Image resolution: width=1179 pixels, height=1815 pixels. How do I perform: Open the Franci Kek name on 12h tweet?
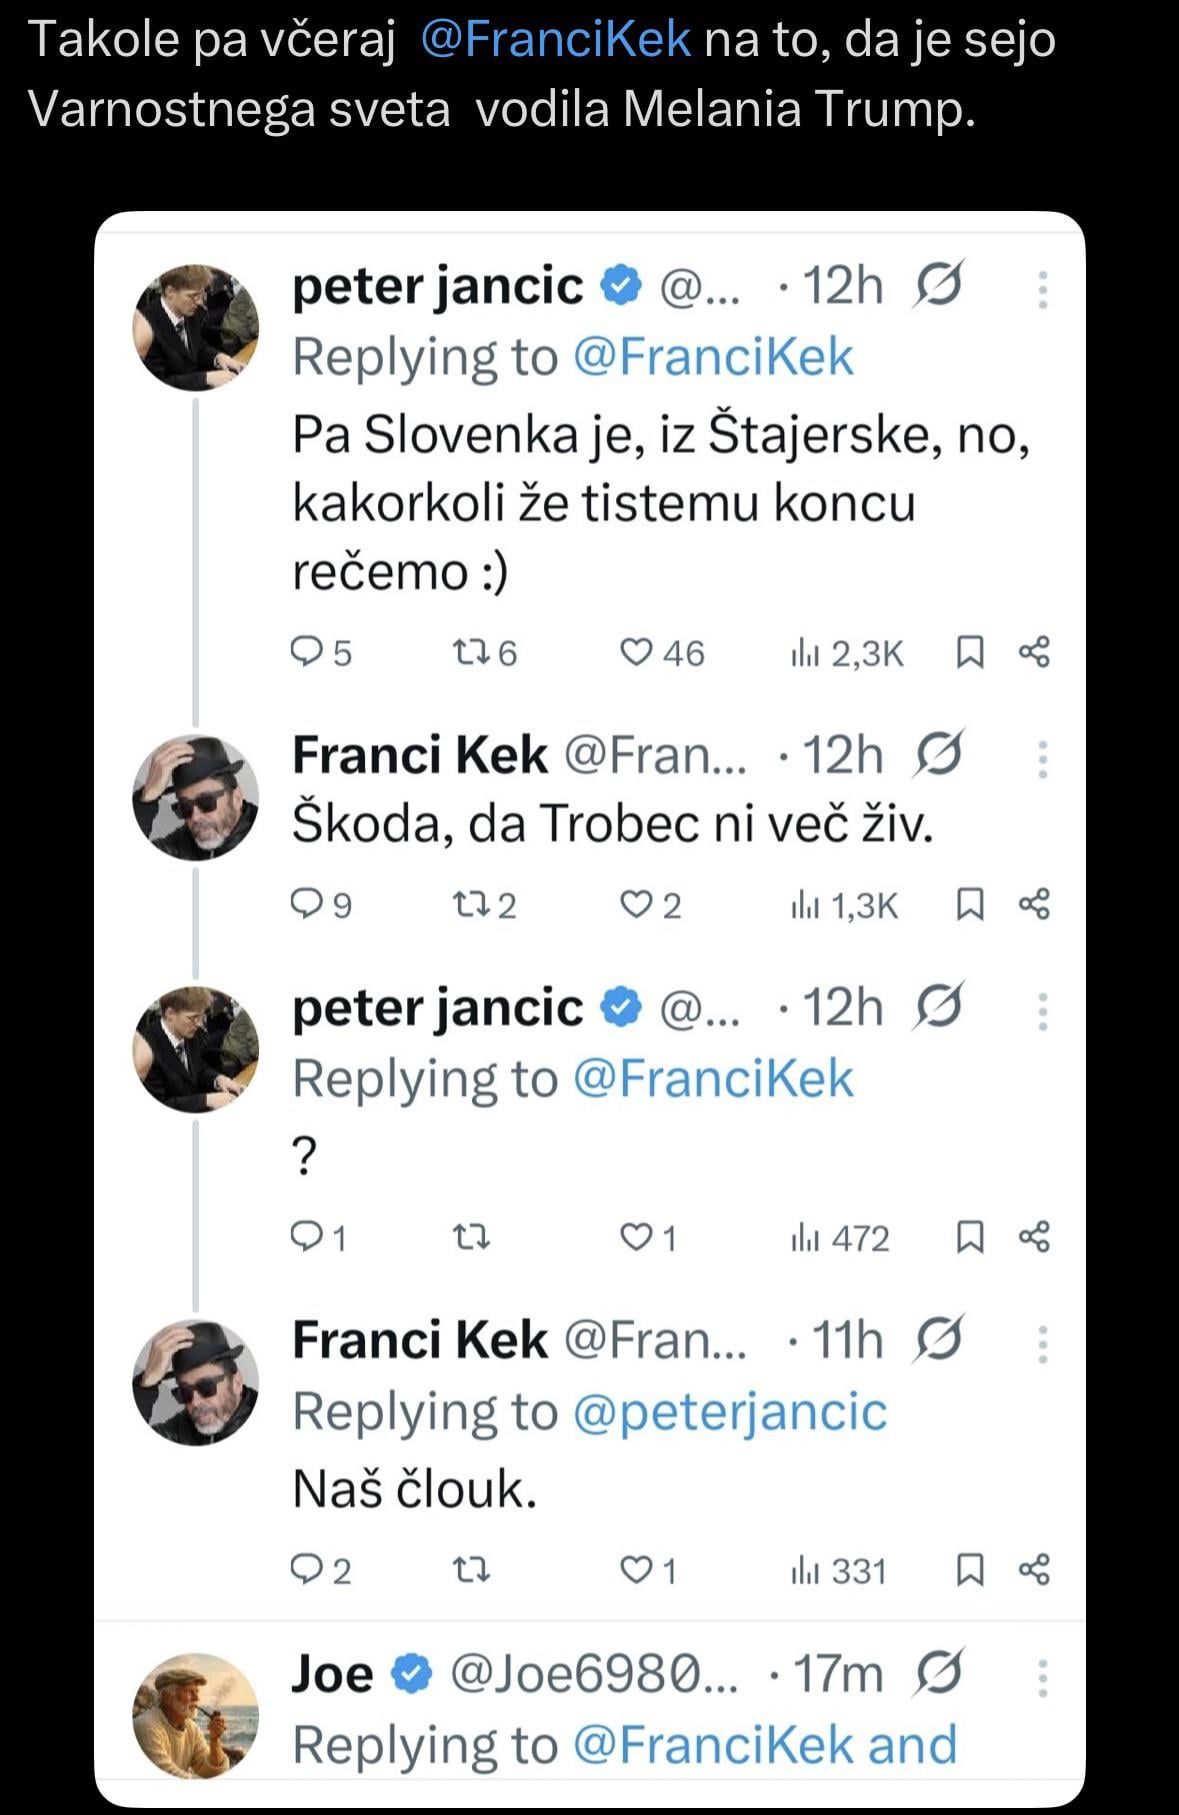point(420,755)
